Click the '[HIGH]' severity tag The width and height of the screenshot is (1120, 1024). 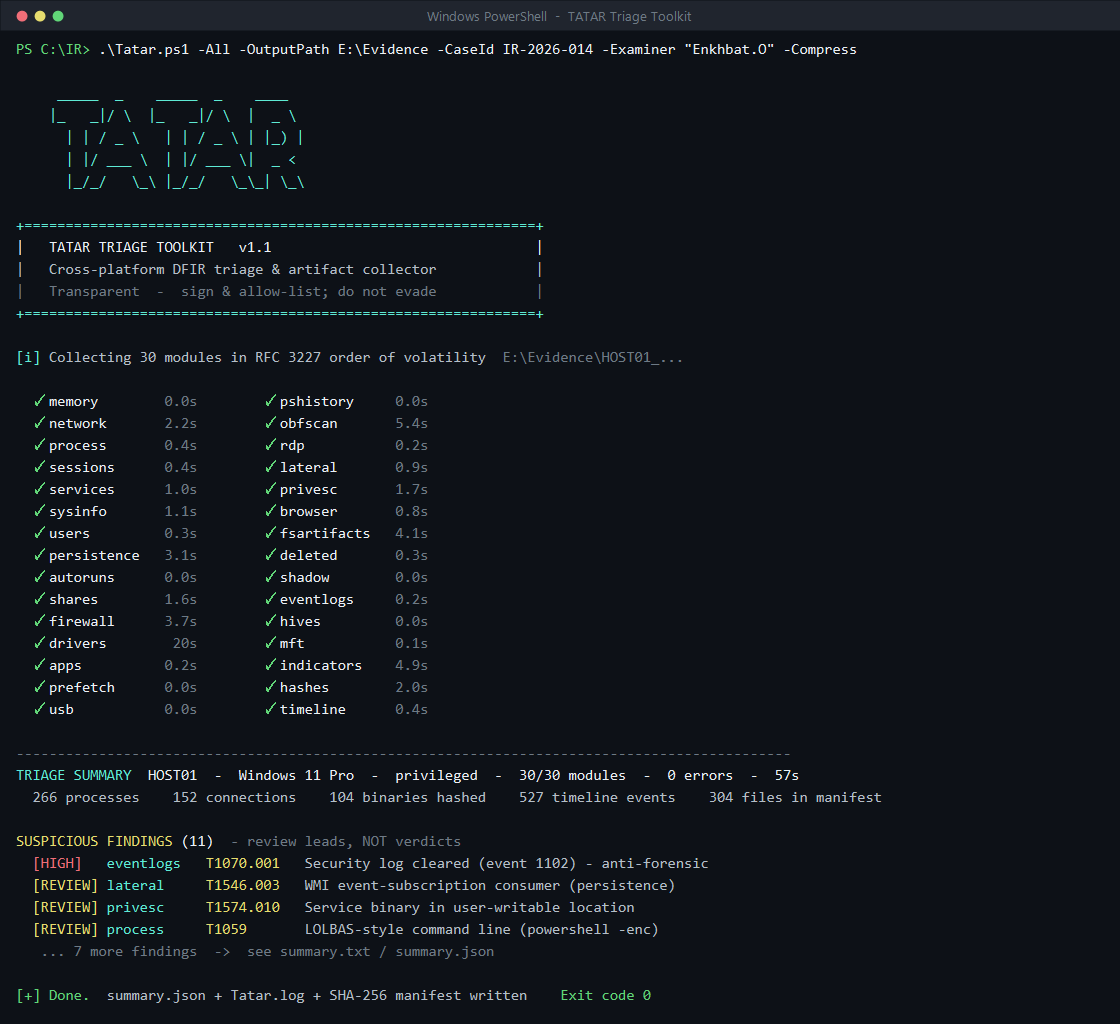tap(57, 863)
